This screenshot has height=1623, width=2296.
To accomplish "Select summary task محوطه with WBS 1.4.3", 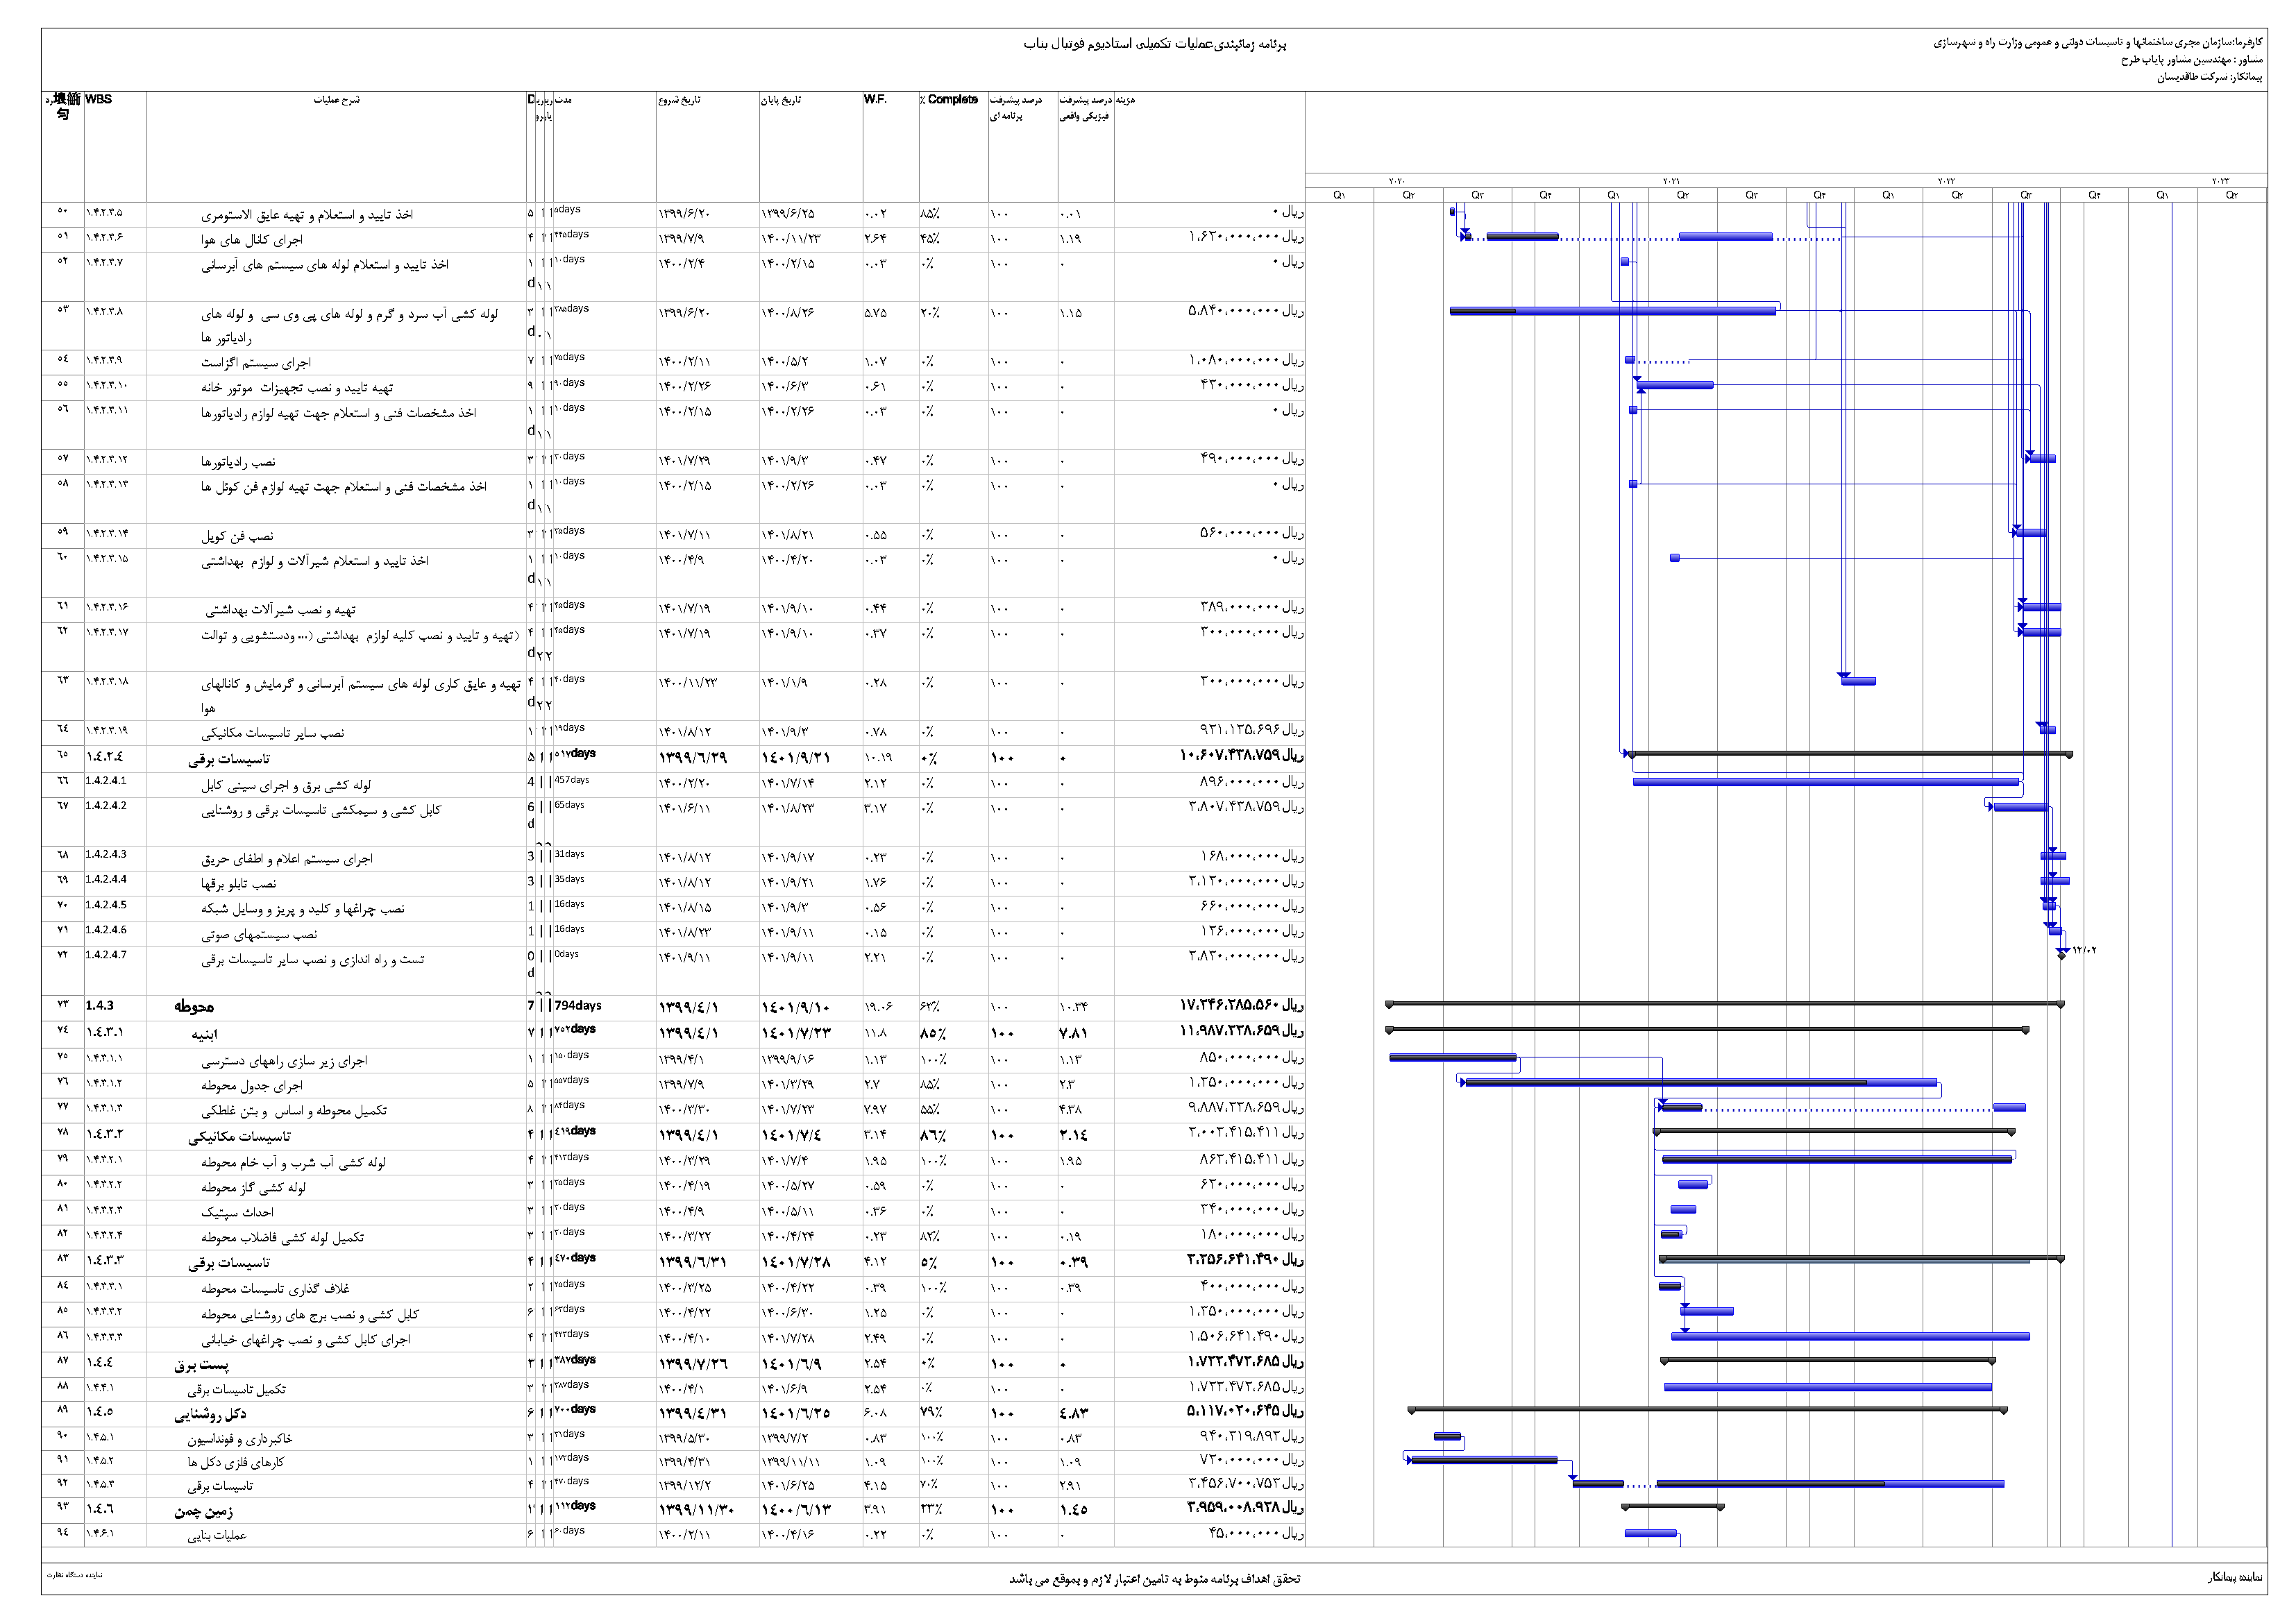I will 194,1007.
